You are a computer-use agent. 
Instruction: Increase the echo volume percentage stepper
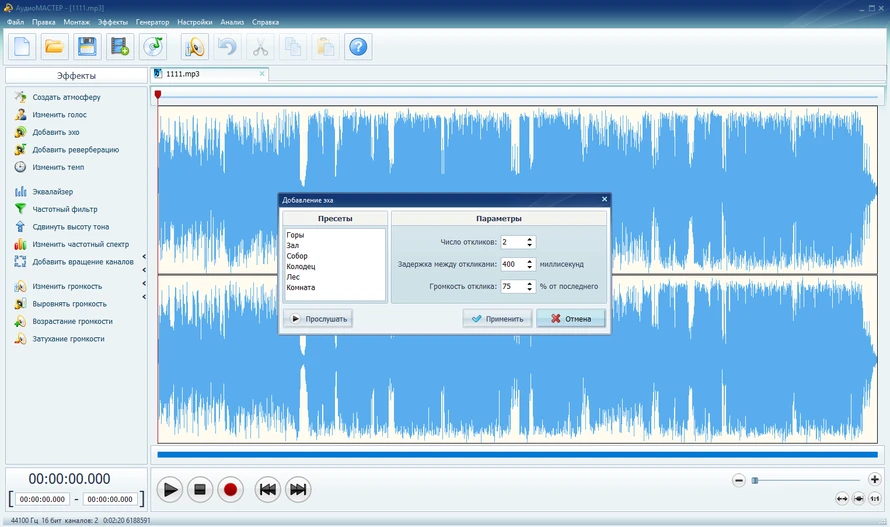530,283
